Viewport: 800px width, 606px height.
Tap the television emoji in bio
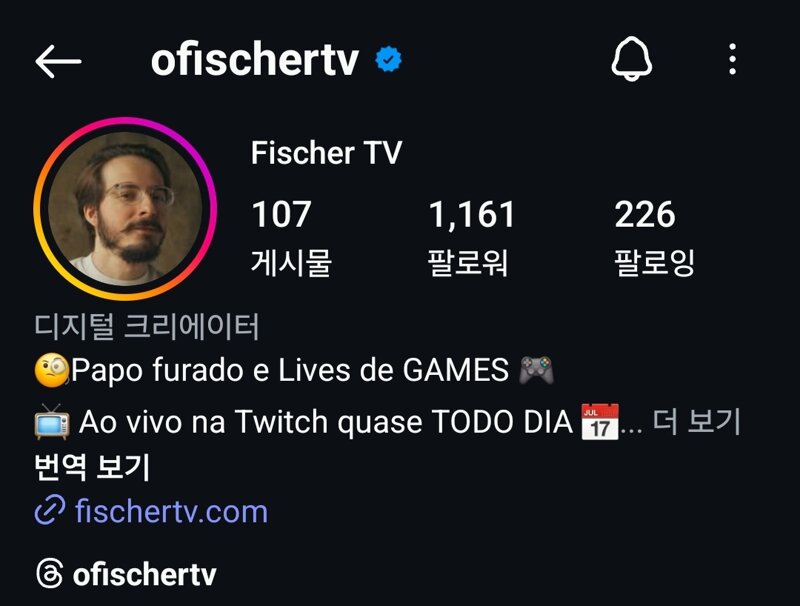(x=52, y=421)
